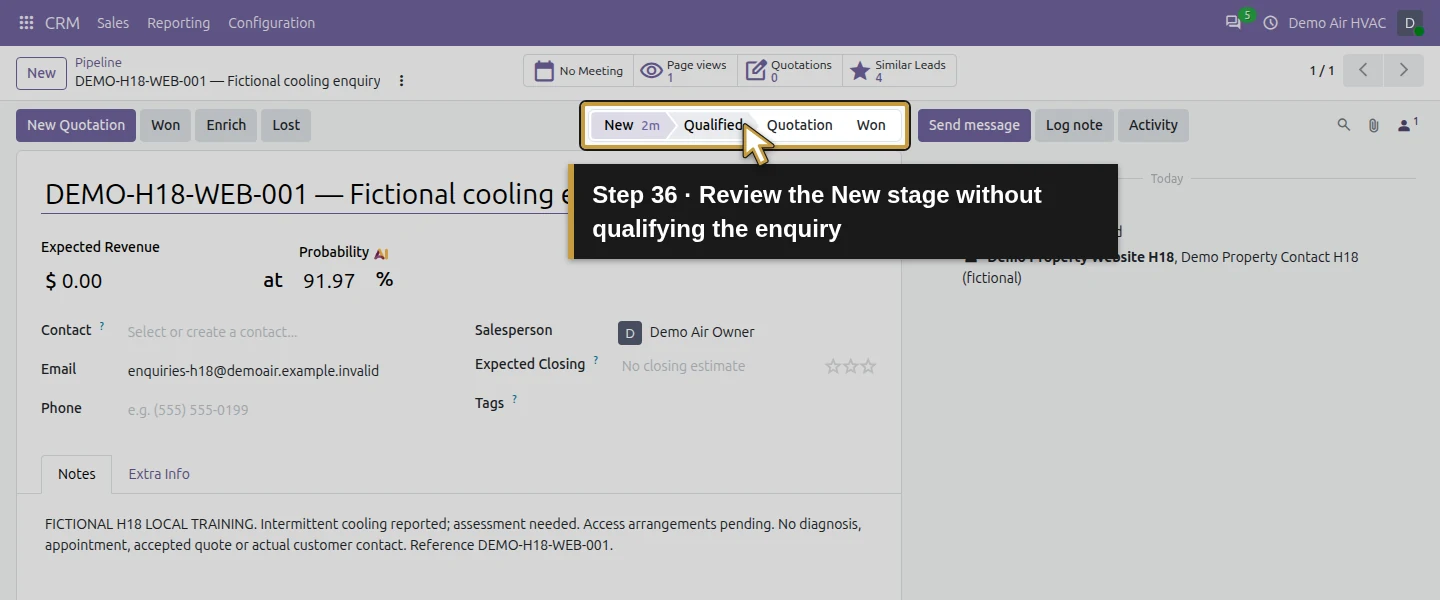The image size is (1440, 600).
Task: Click the No Meeting calendar button
Action: point(579,71)
